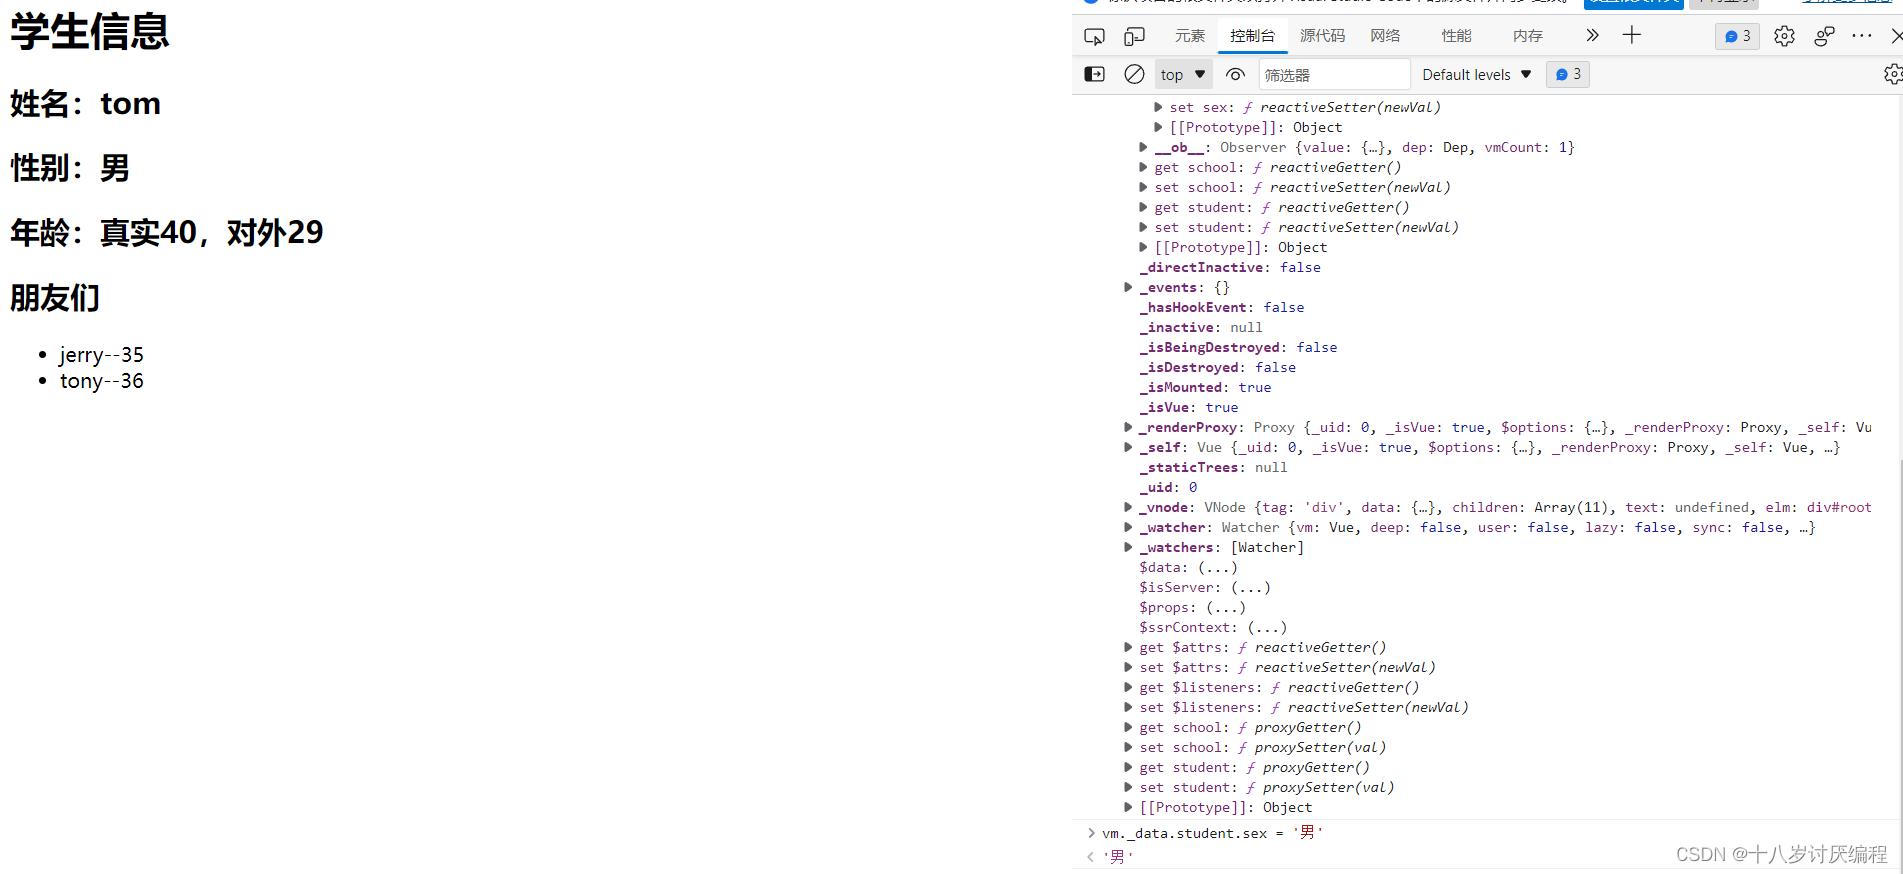Expand get student reactiveGetter entry
The height and width of the screenshot is (874, 1903).
pos(1144,207)
